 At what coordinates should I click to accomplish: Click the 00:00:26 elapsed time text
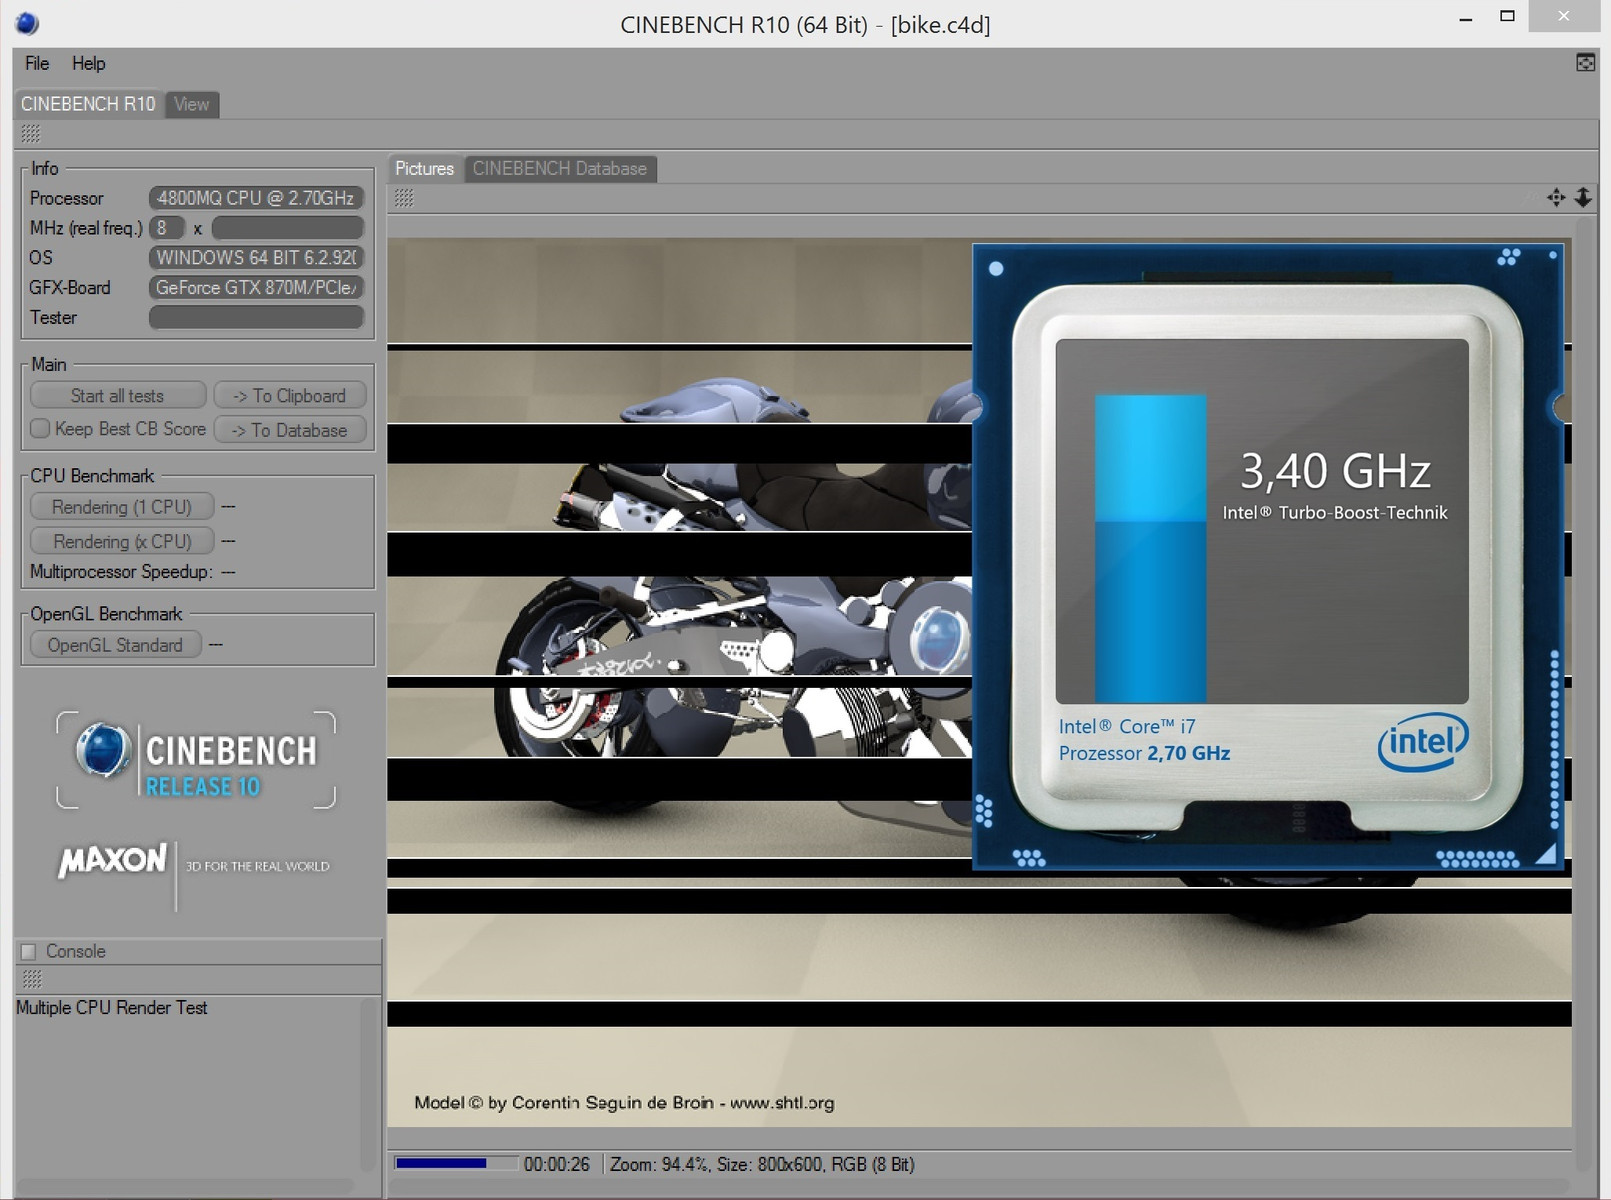(x=557, y=1164)
